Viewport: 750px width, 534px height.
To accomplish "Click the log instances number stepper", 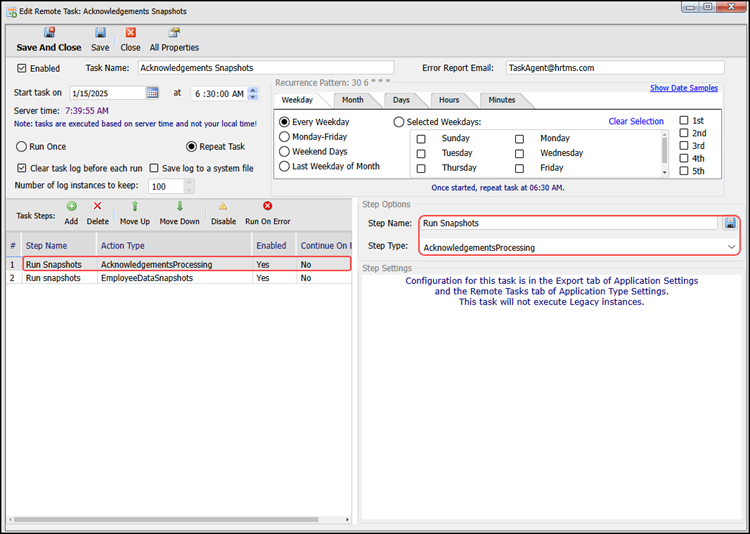I will (189, 186).
